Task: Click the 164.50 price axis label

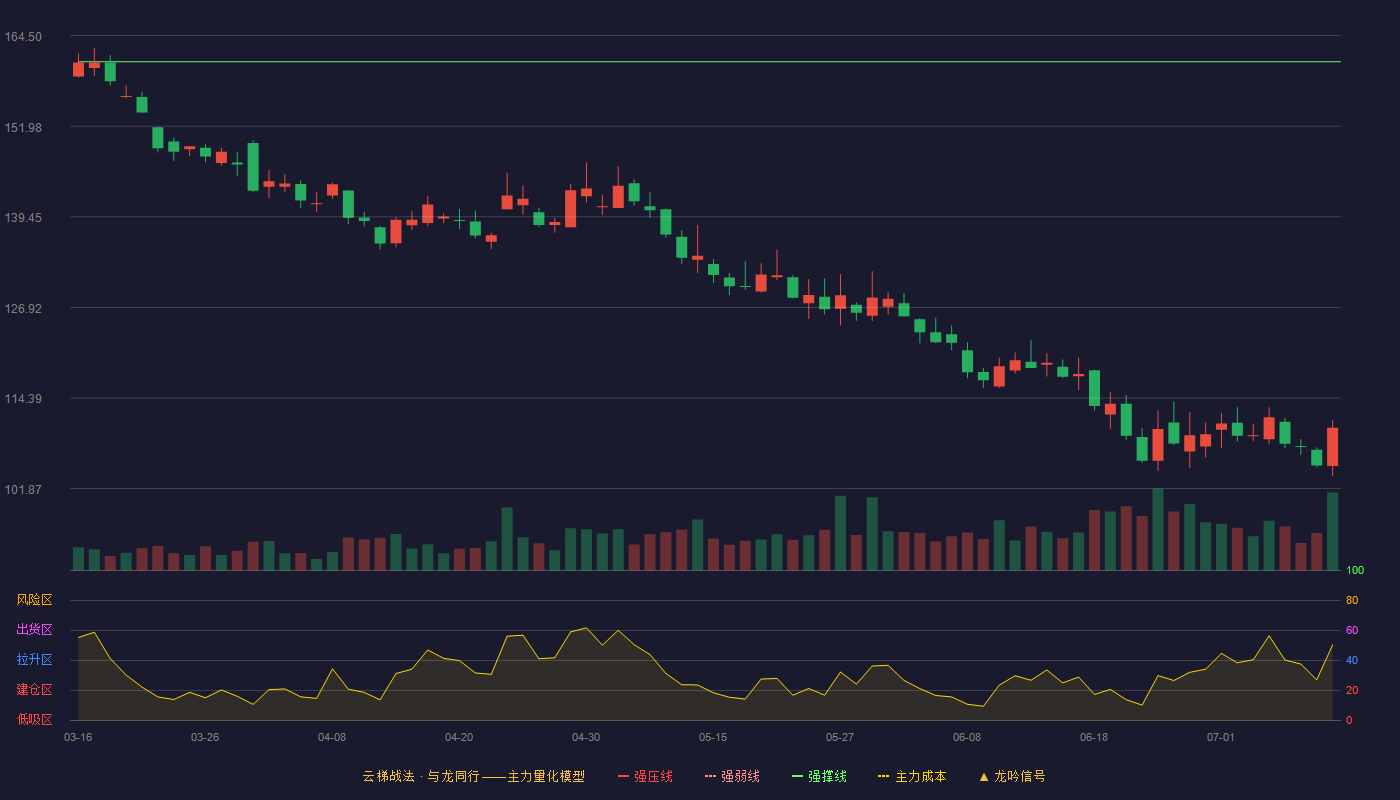Action: [23, 37]
